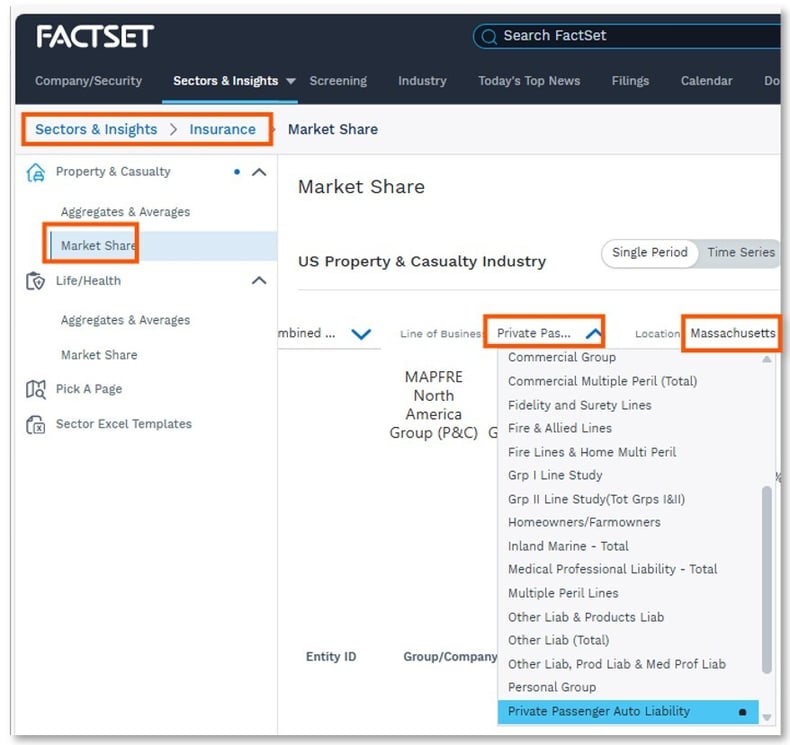Click the Pick A Page map icon
This screenshot has width=790, height=745.
click(36, 389)
